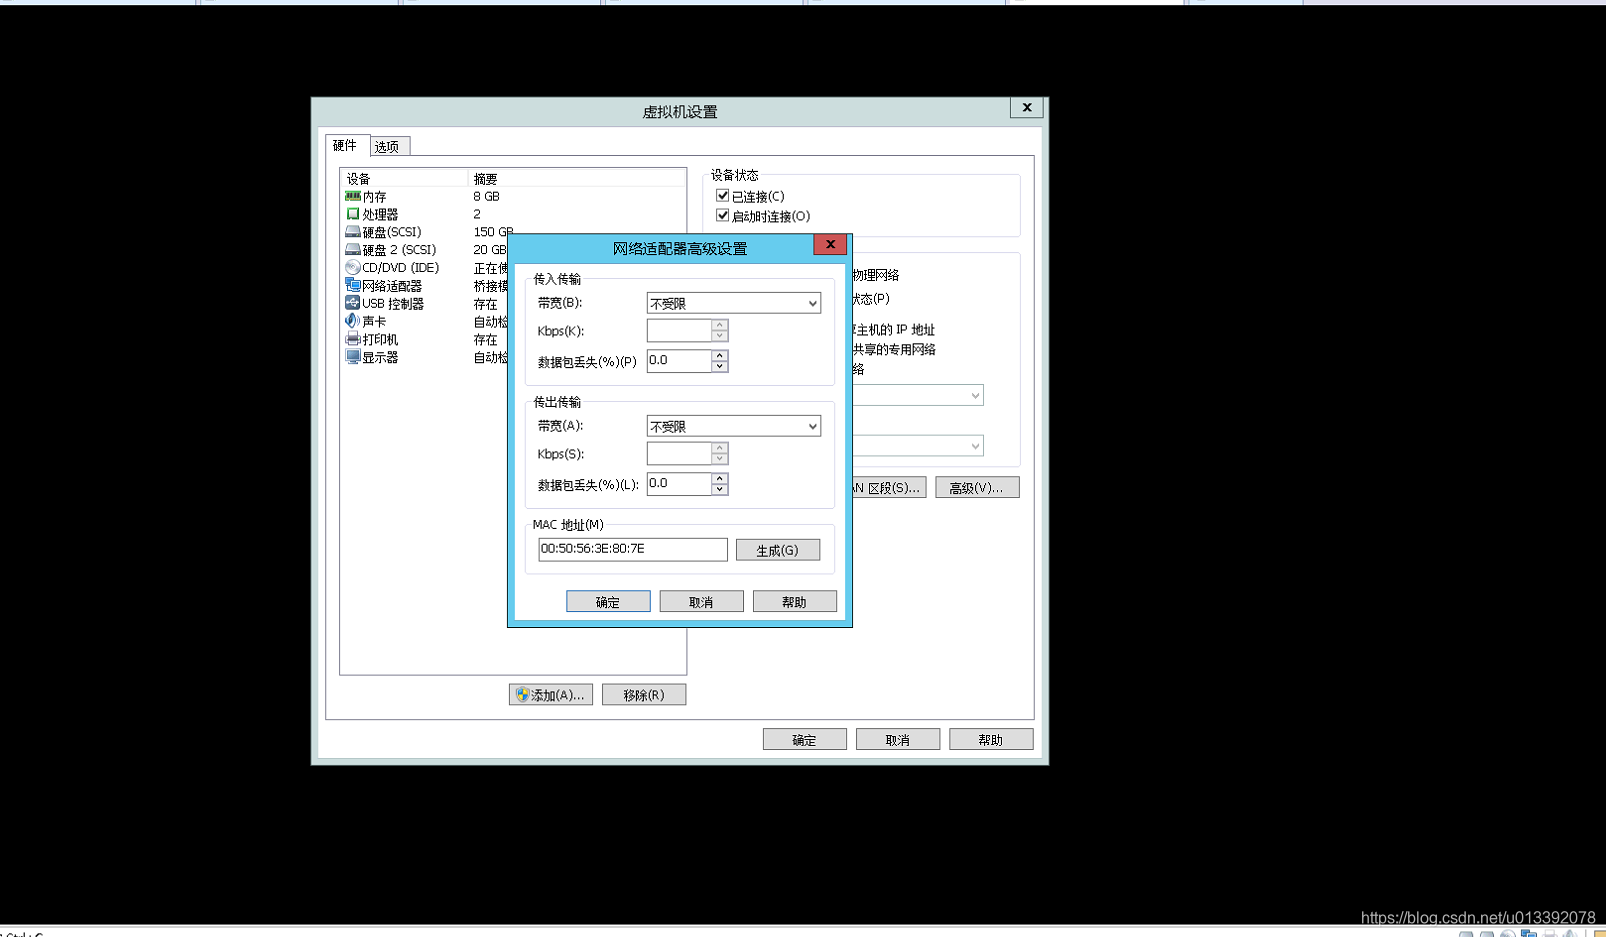
Task: Select the 声卡 sound card icon
Action: (352, 321)
